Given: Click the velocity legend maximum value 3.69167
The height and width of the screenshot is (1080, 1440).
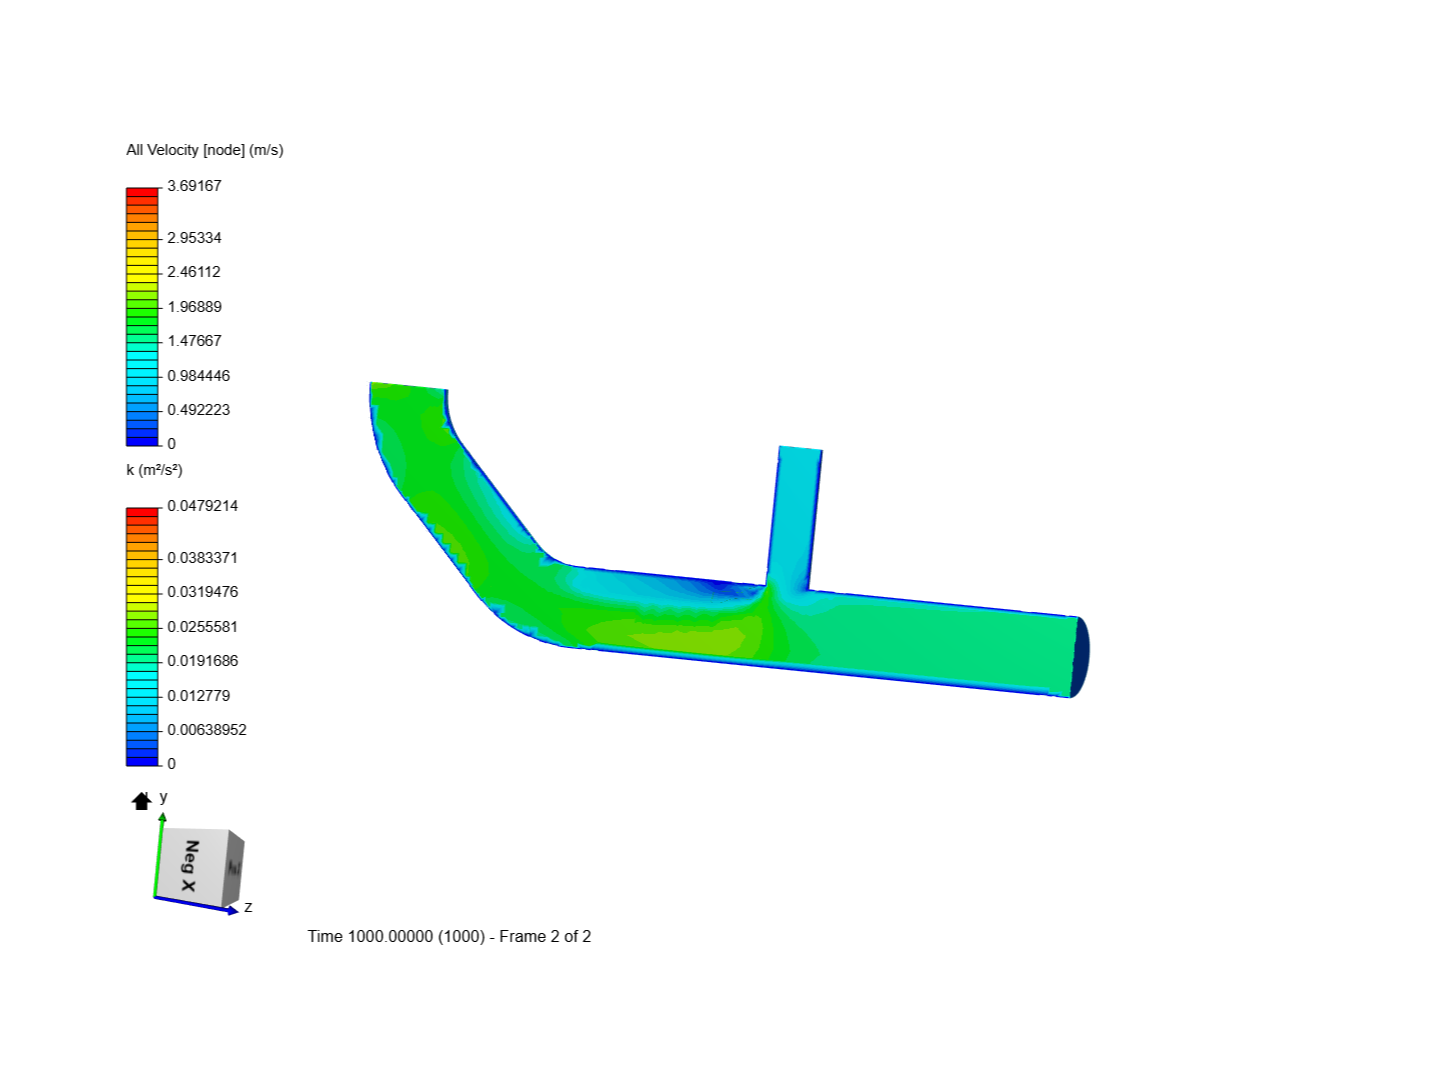Looking at the screenshot, I should tap(194, 186).
